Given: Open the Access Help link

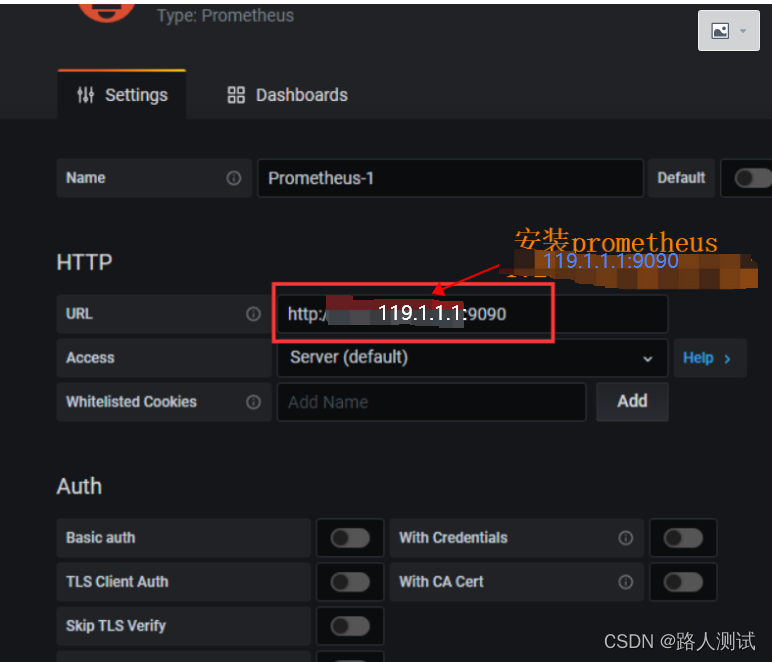Looking at the screenshot, I should (709, 358).
